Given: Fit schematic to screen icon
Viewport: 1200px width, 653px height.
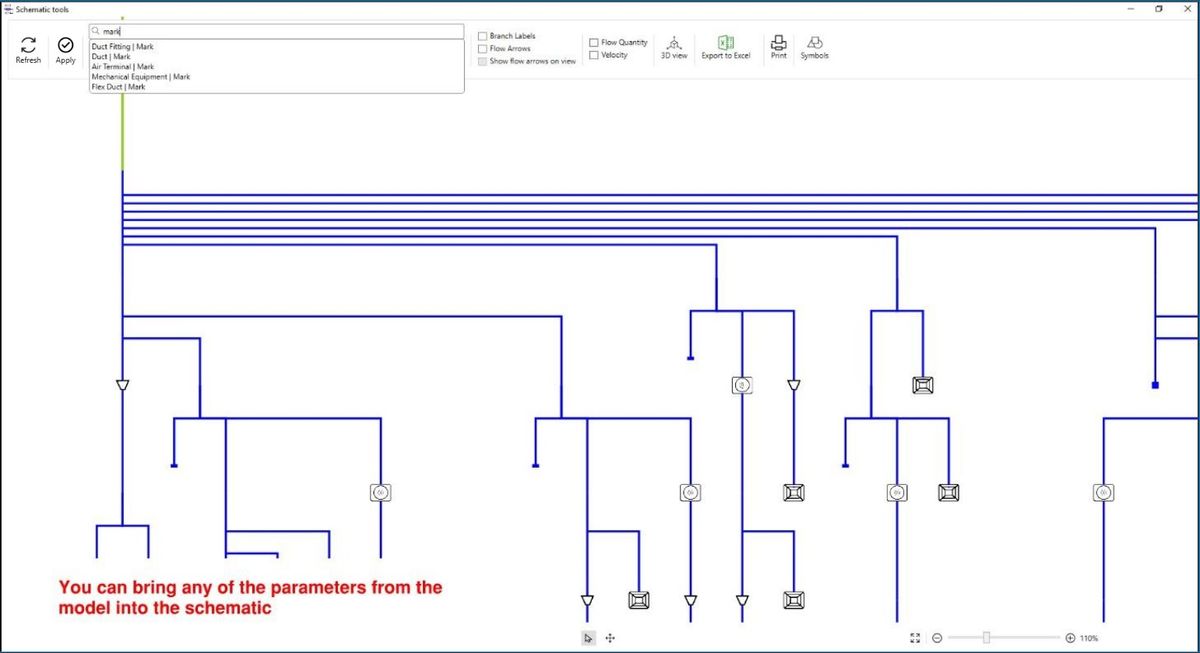Looking at the screenshot, I should [914, 638].
